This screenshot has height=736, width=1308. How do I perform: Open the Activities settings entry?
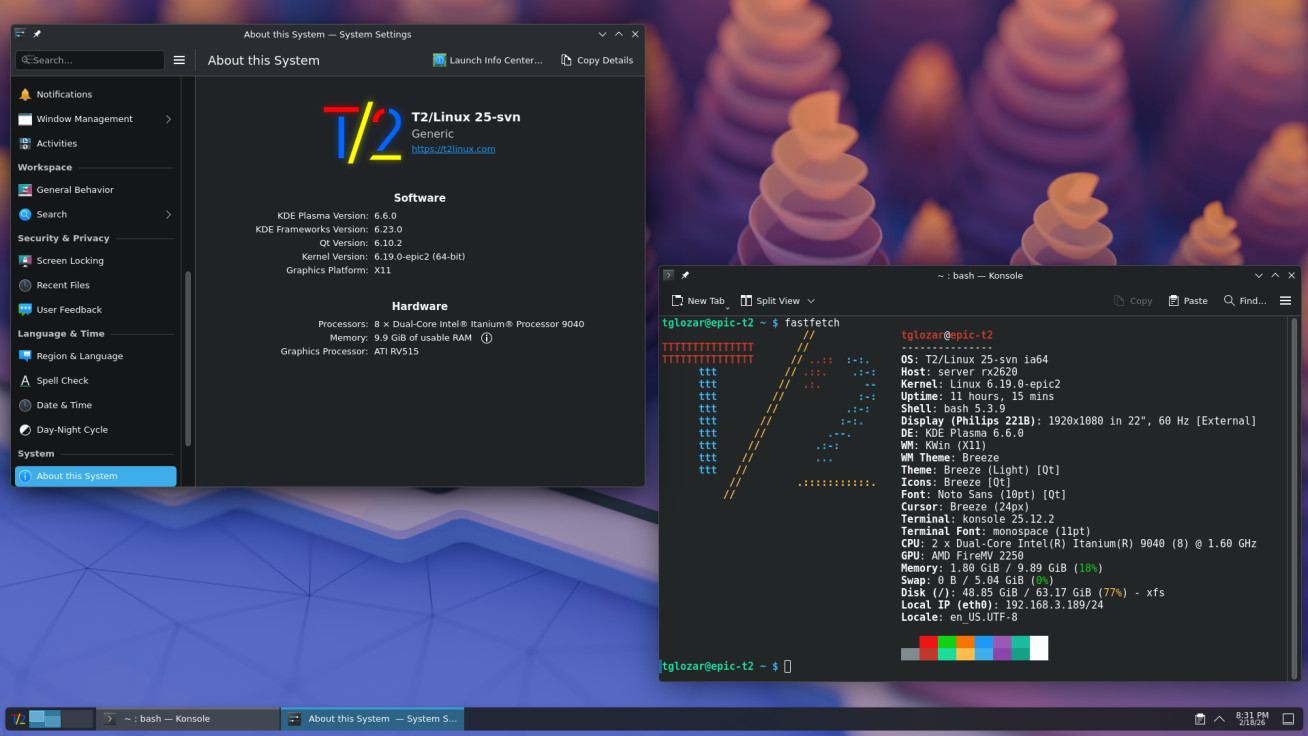click(x=95, y=143)
